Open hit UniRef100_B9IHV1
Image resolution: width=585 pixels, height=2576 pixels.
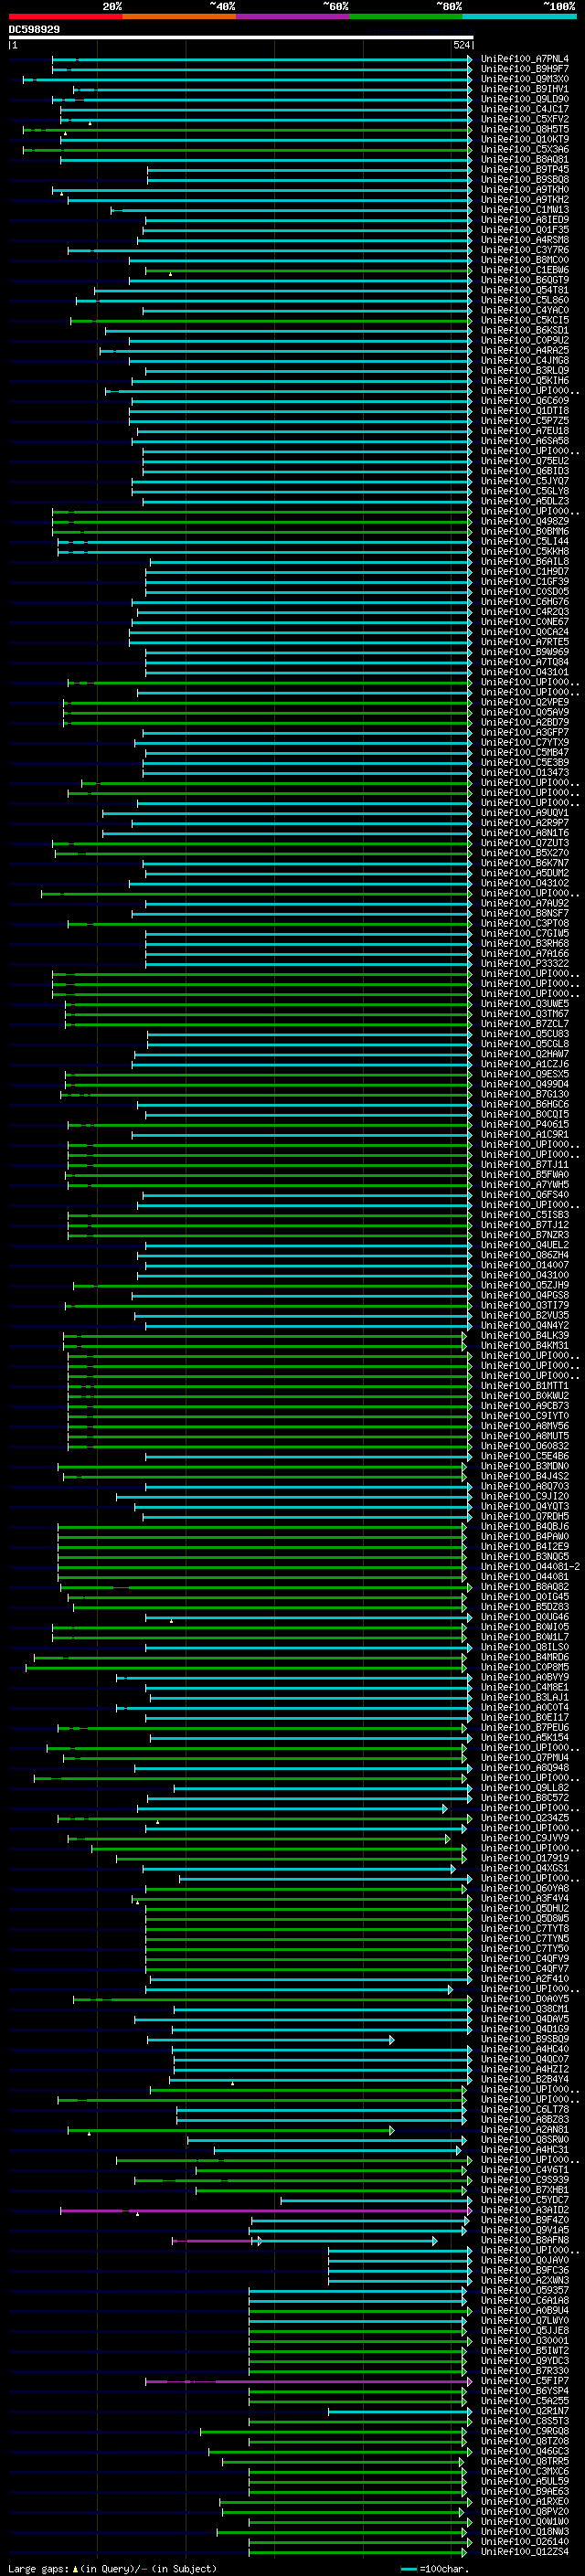tap(524, 89)
